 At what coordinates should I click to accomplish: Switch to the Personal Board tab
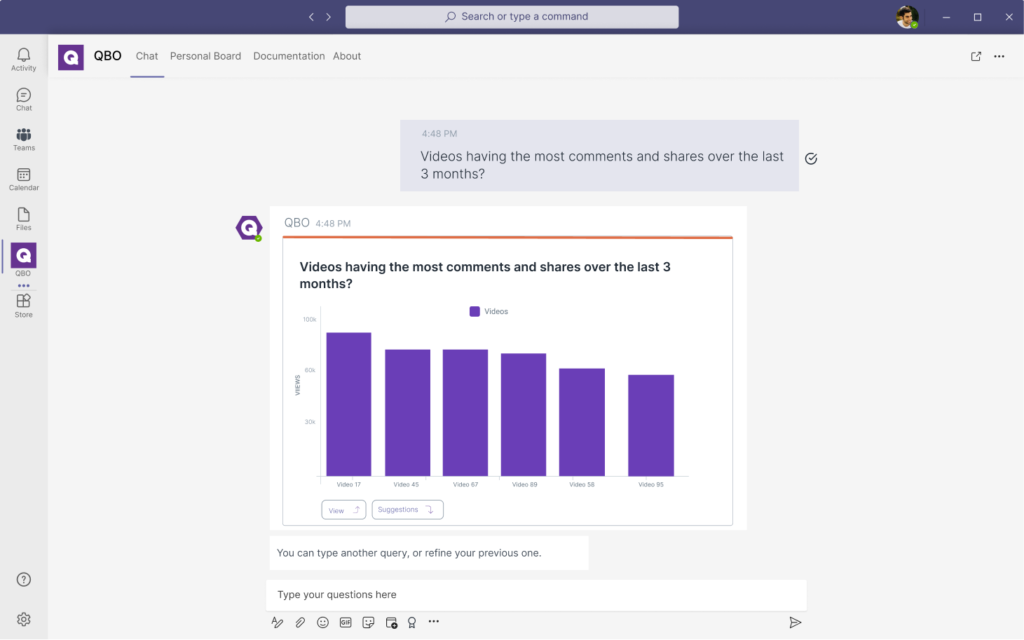(205, 56)
